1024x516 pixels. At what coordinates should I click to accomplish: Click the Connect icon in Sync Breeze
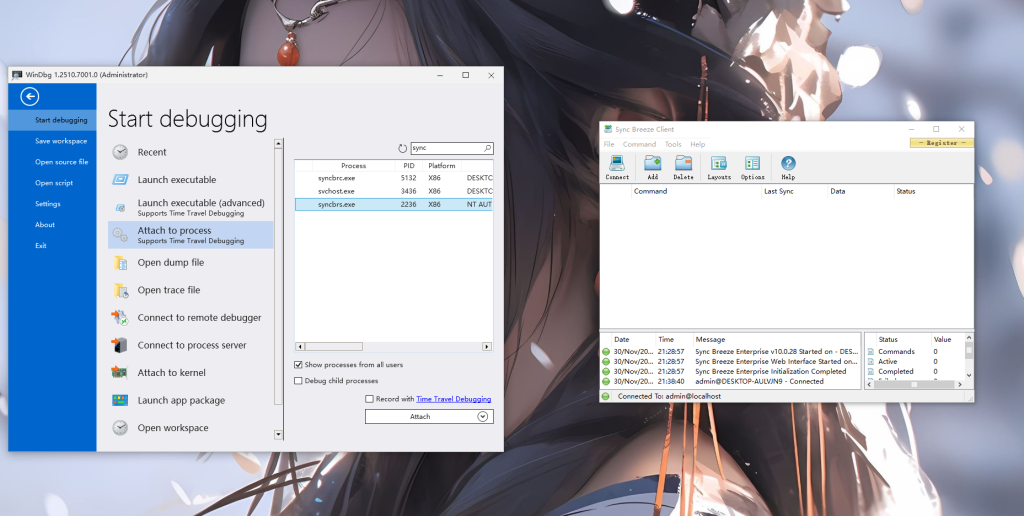617,166
